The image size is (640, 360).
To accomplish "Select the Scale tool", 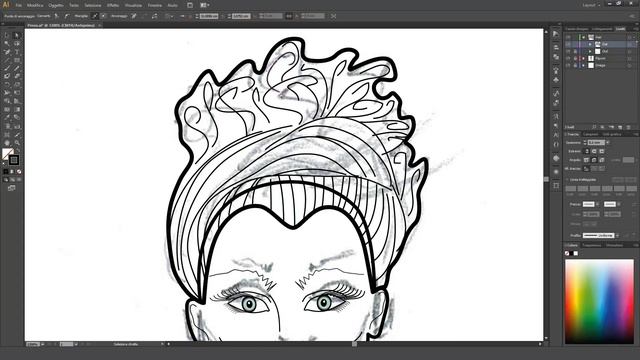I will [x=17, y=84].
